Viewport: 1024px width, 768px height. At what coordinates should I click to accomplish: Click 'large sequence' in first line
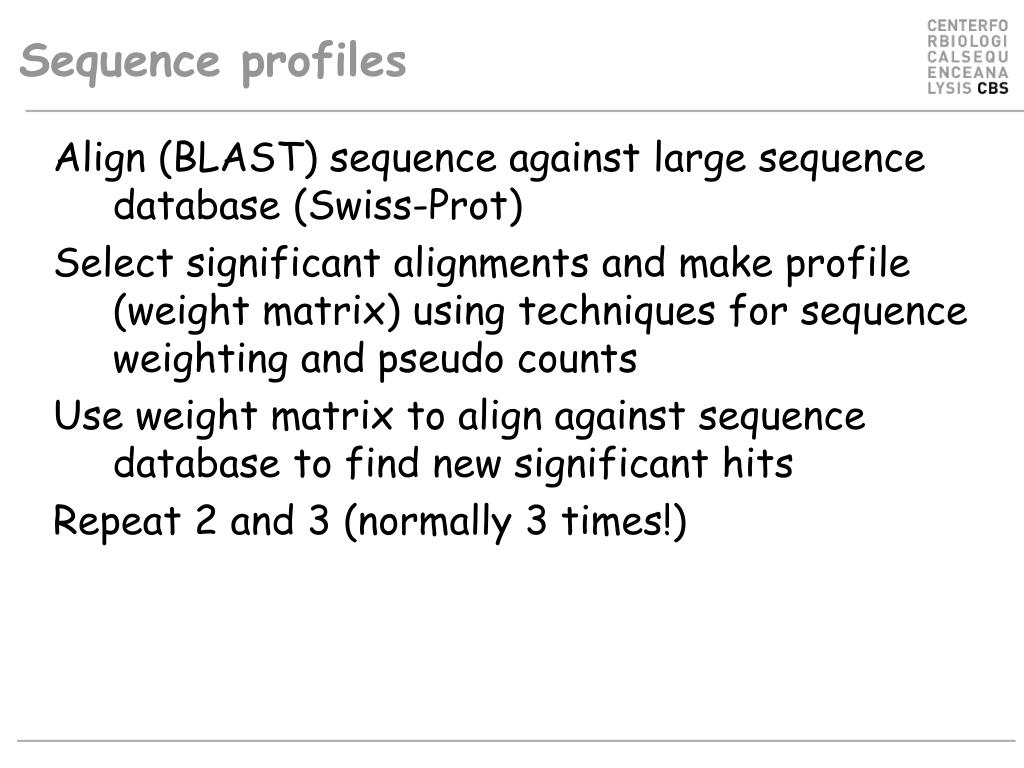pyautogui.click(x=790, y=160)
